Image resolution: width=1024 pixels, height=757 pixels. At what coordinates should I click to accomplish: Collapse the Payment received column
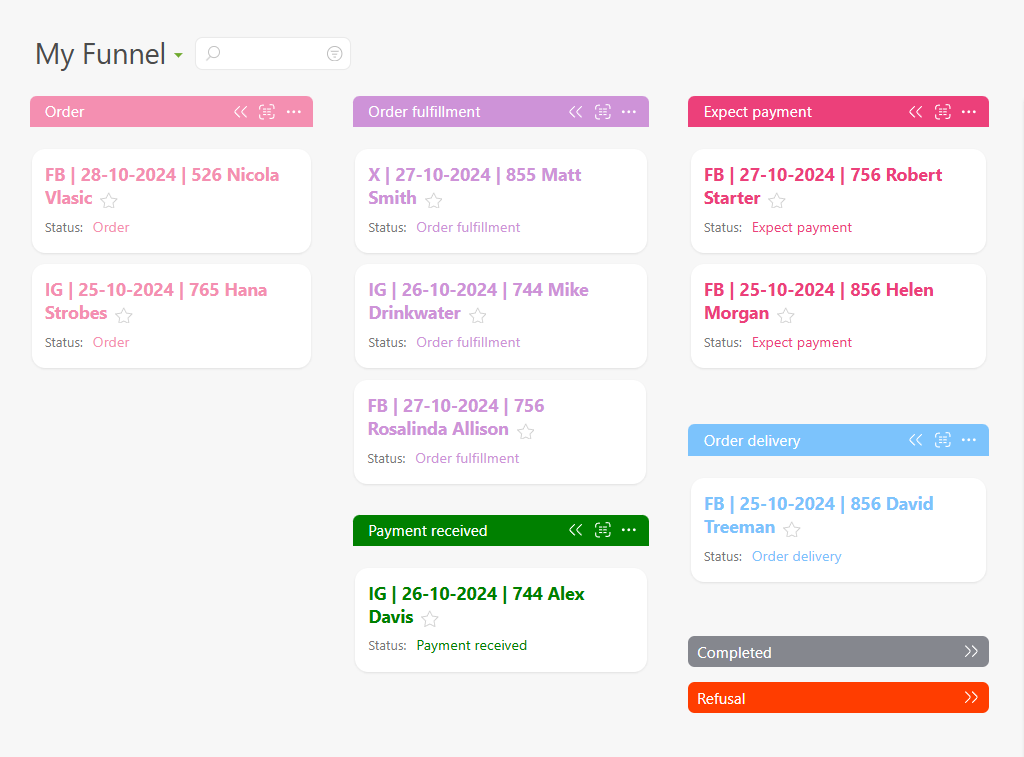[575, 530]
